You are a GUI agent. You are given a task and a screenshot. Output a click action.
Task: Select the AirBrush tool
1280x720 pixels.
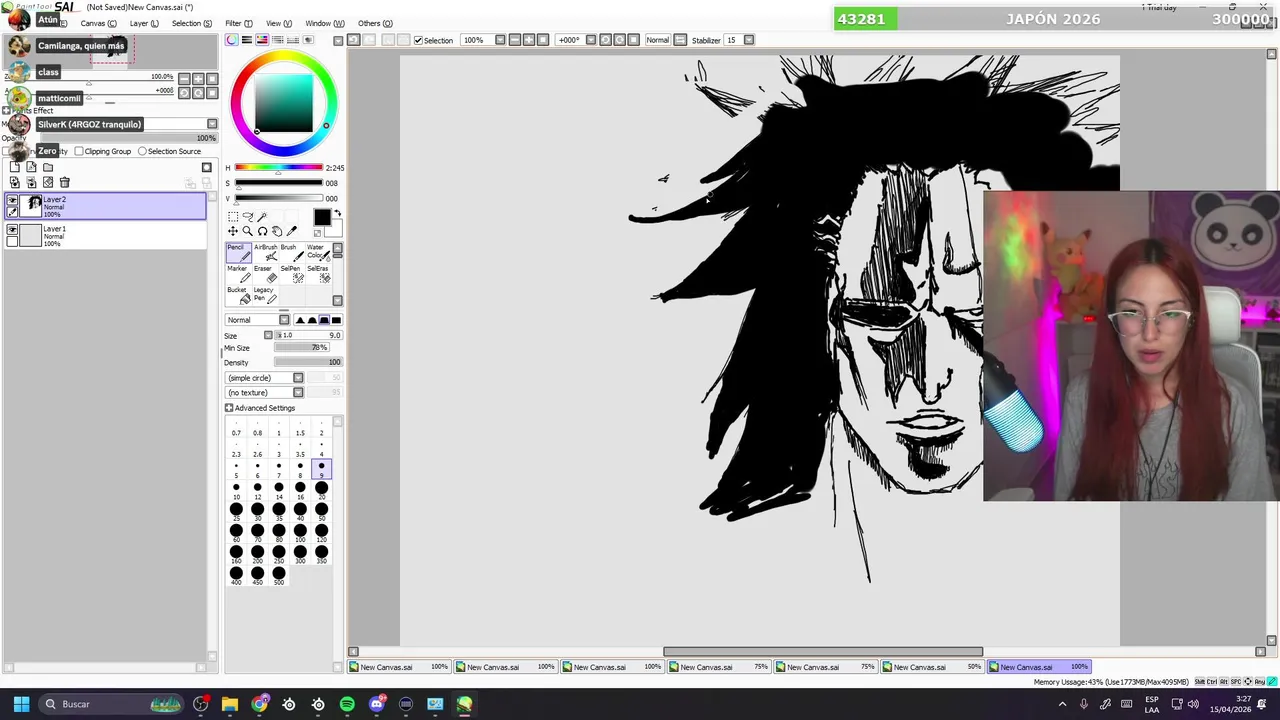point(265,252)
